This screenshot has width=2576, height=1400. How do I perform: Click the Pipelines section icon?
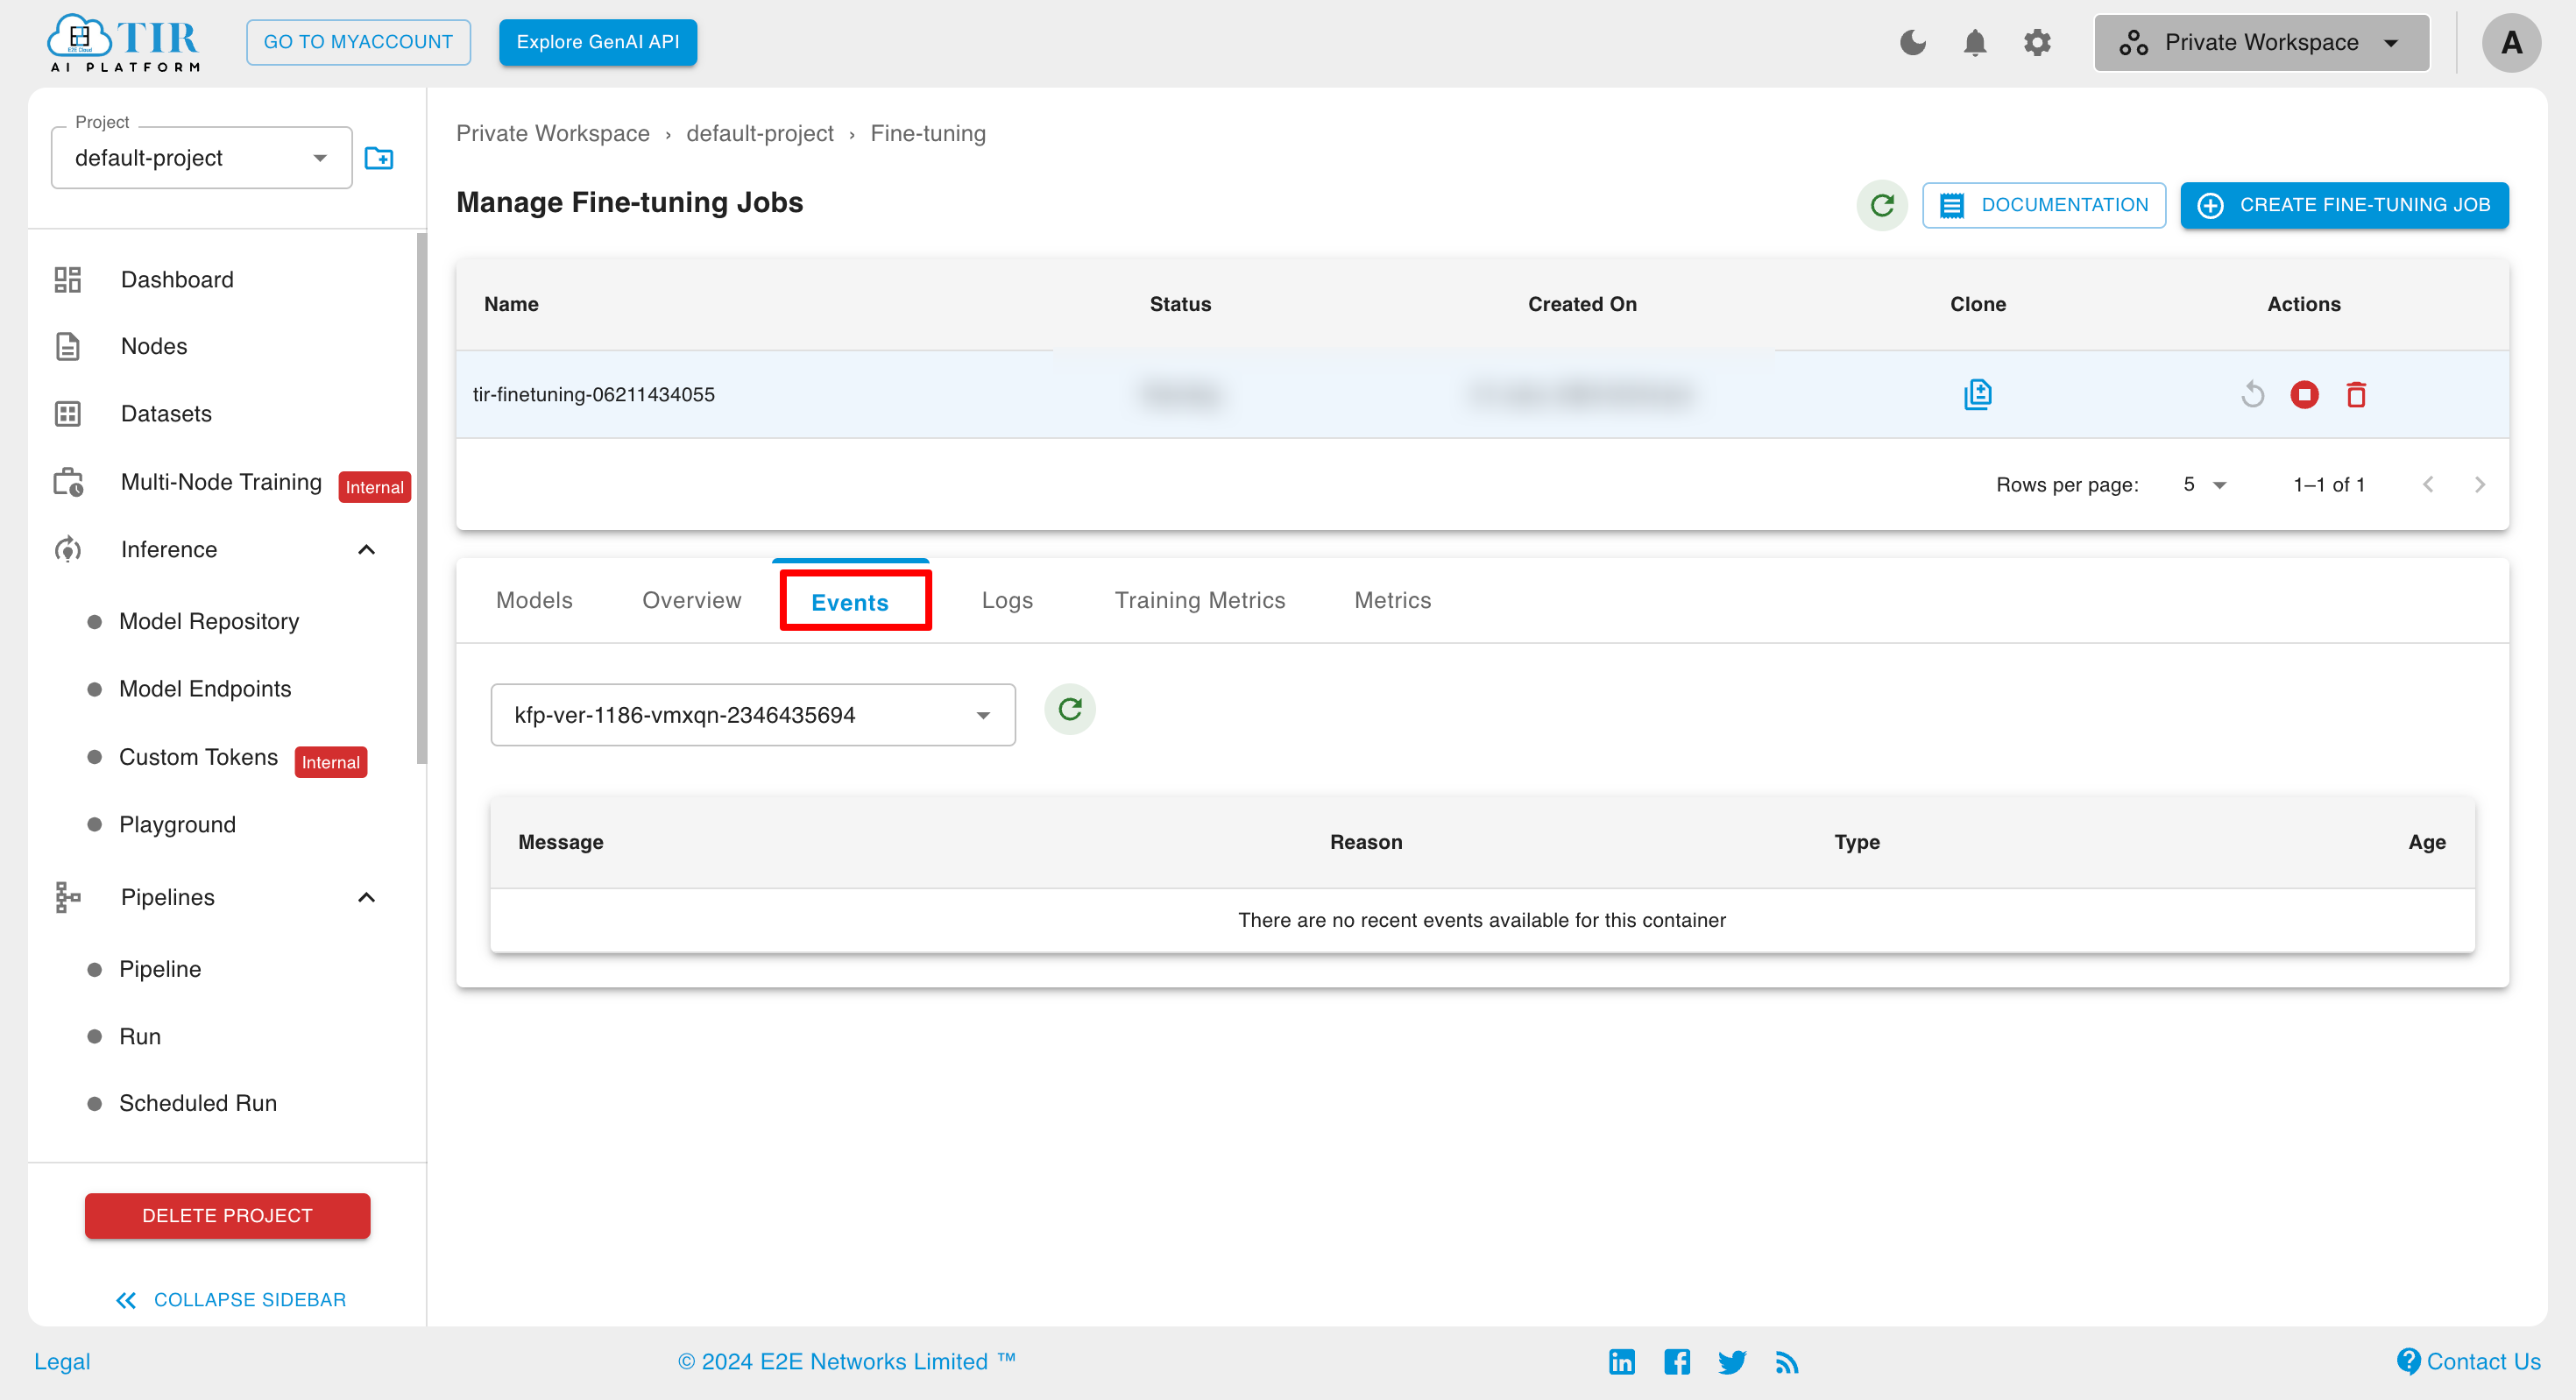[x=68, y=897]
